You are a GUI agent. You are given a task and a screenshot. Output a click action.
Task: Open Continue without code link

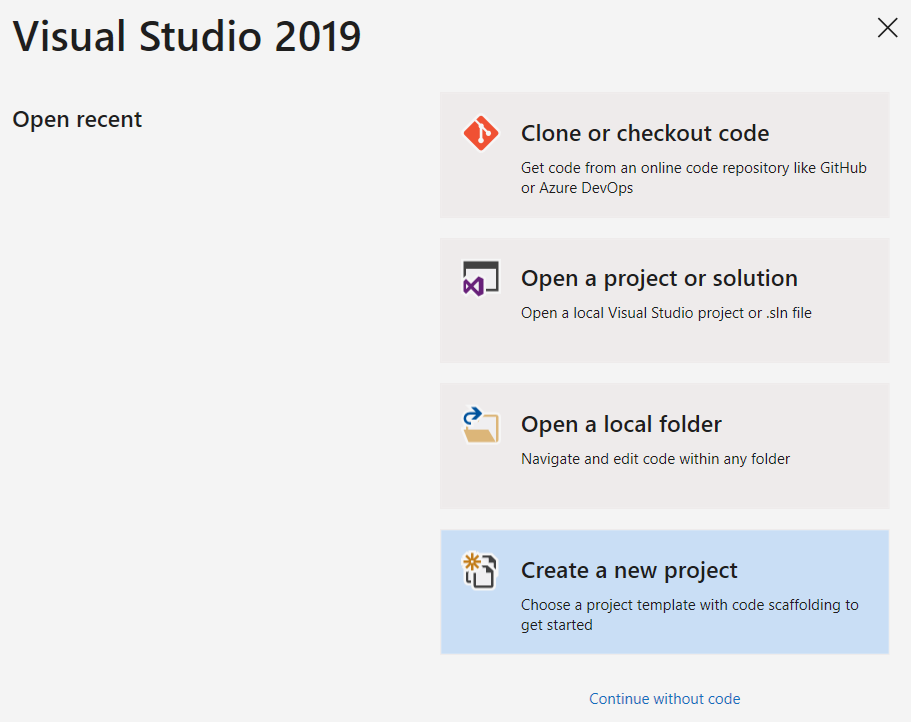[x=664, y=699]
